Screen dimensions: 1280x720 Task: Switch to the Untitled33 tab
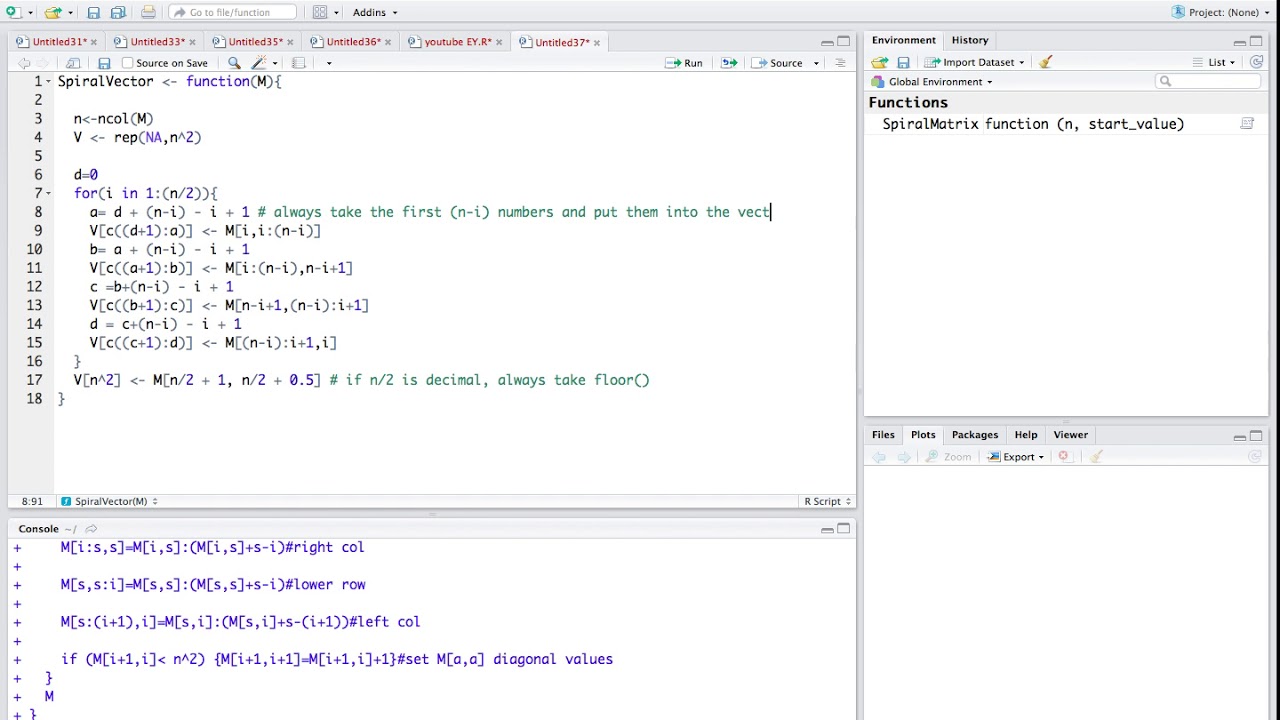pyautogui.click(x=157, y=42)
